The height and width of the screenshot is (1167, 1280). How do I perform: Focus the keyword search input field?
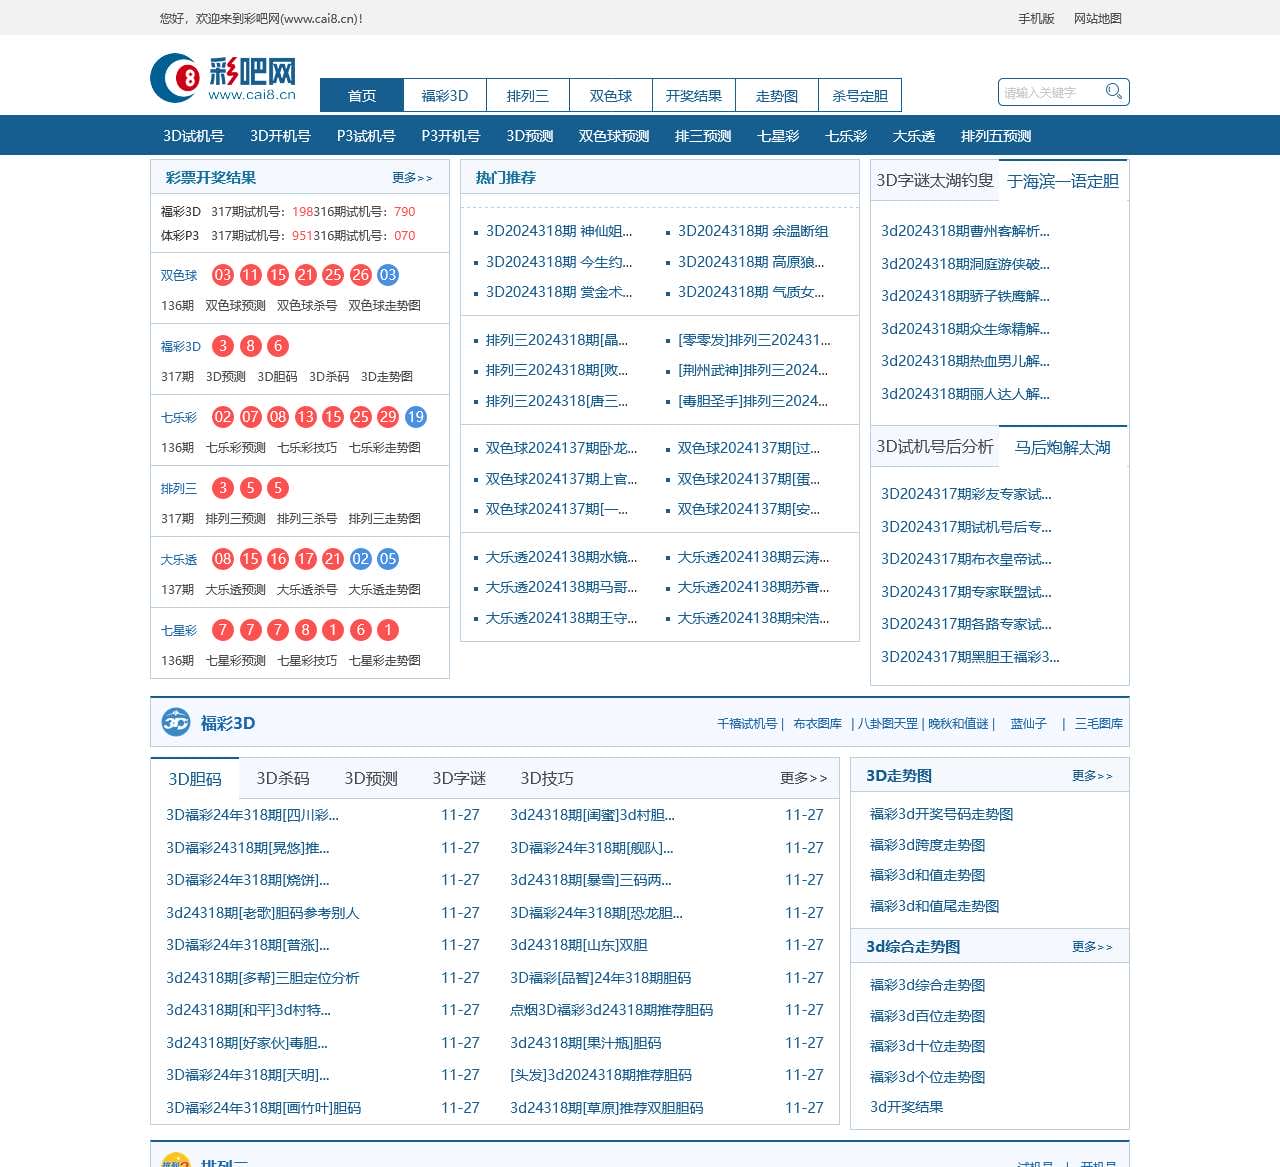click(x=1050, y=92)
